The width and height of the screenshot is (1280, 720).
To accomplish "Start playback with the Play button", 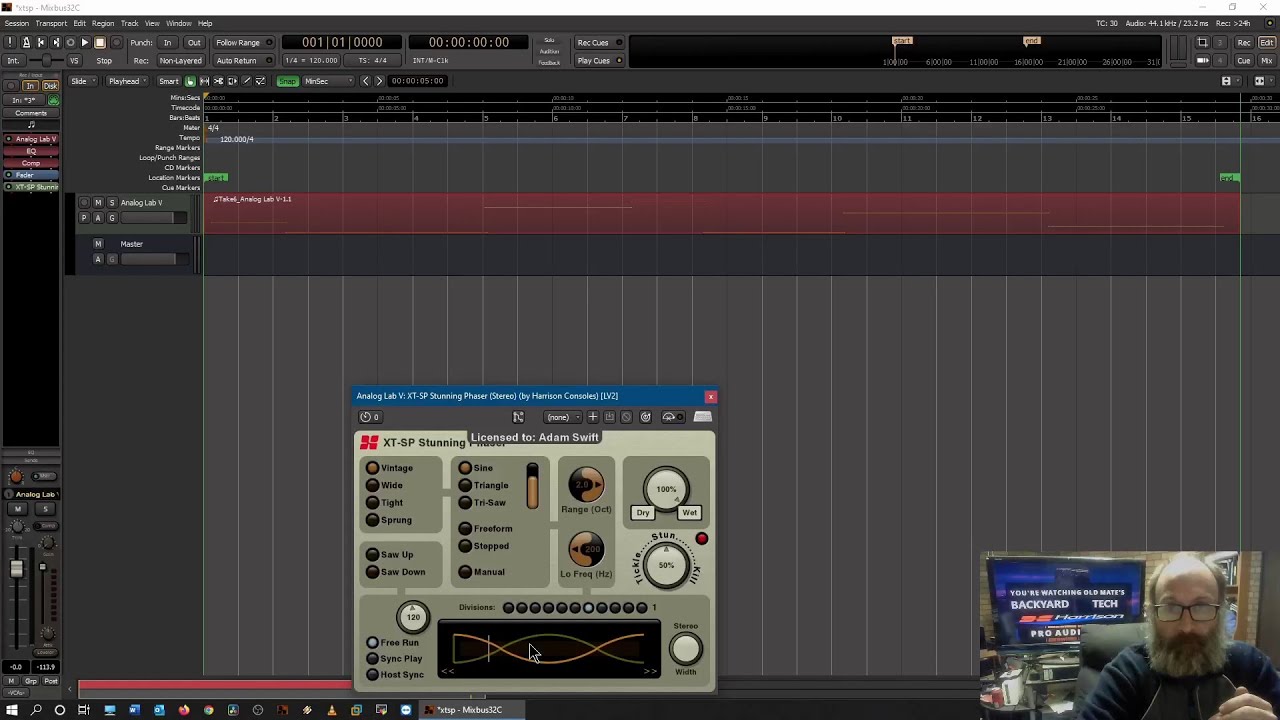I will (x=85, y=42).
